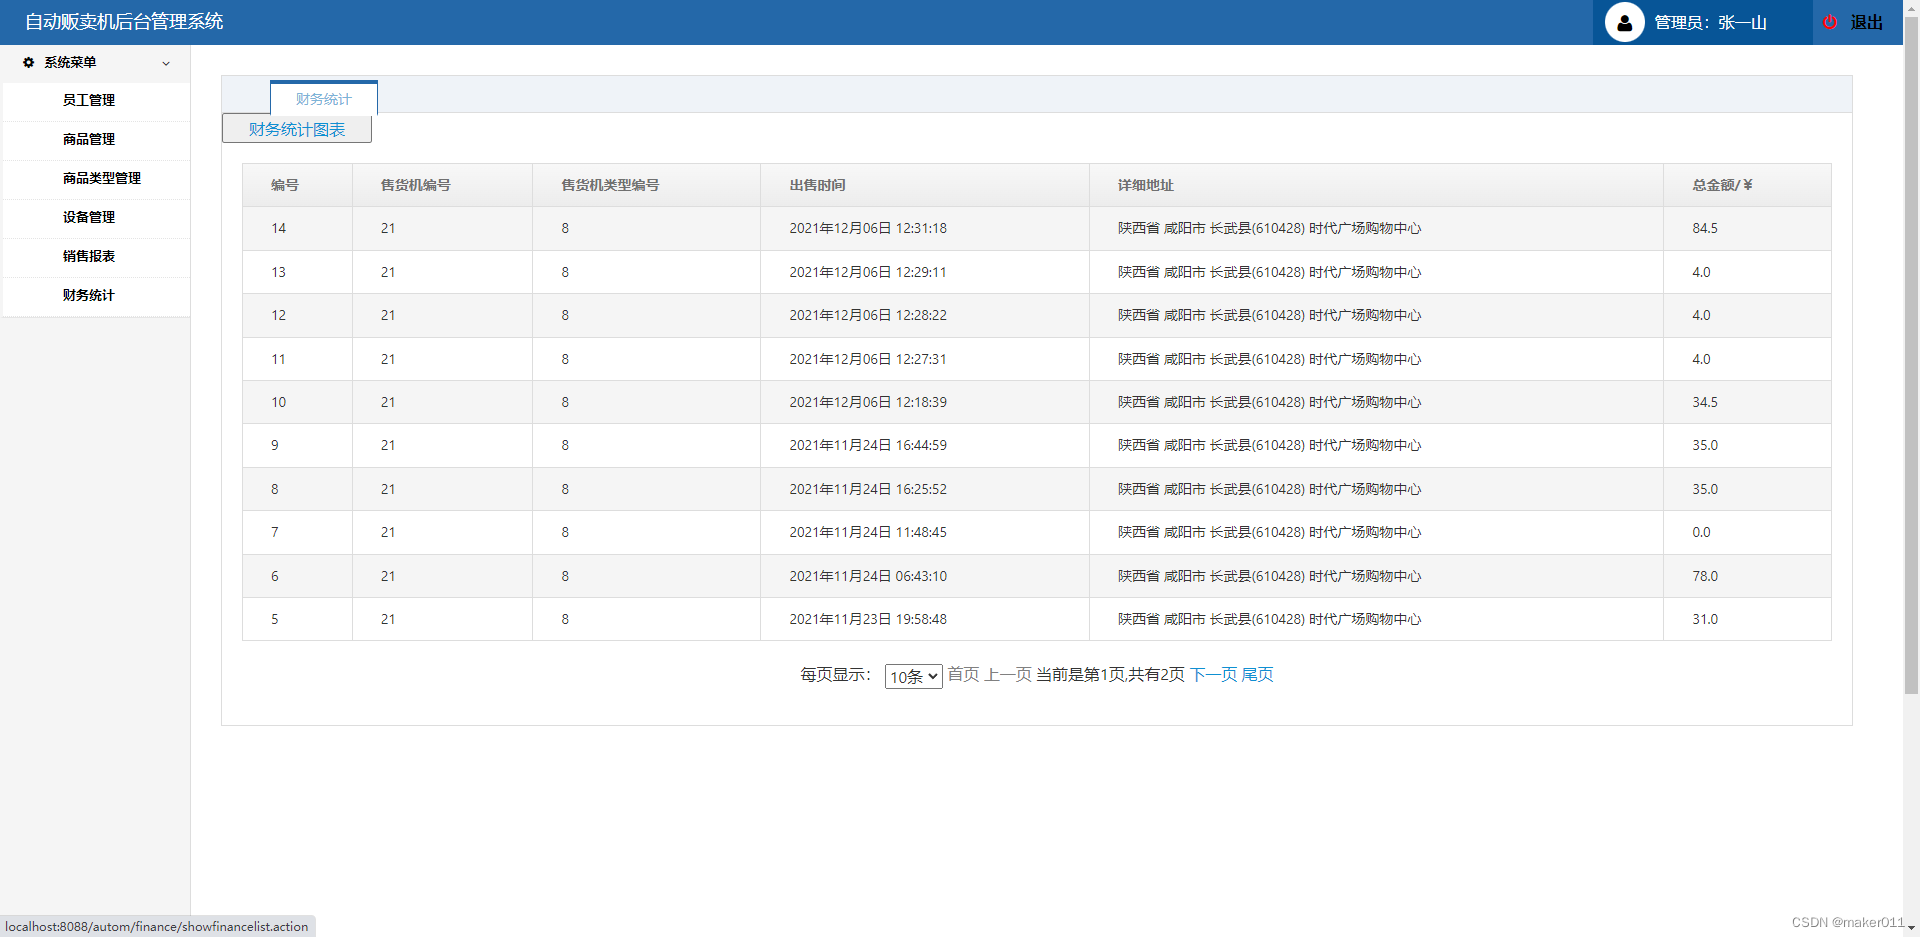The width and height of the screenshot is (1920, 937).
Task: Open the 每页显示 10条 dropdown
Action: (913, 676)
